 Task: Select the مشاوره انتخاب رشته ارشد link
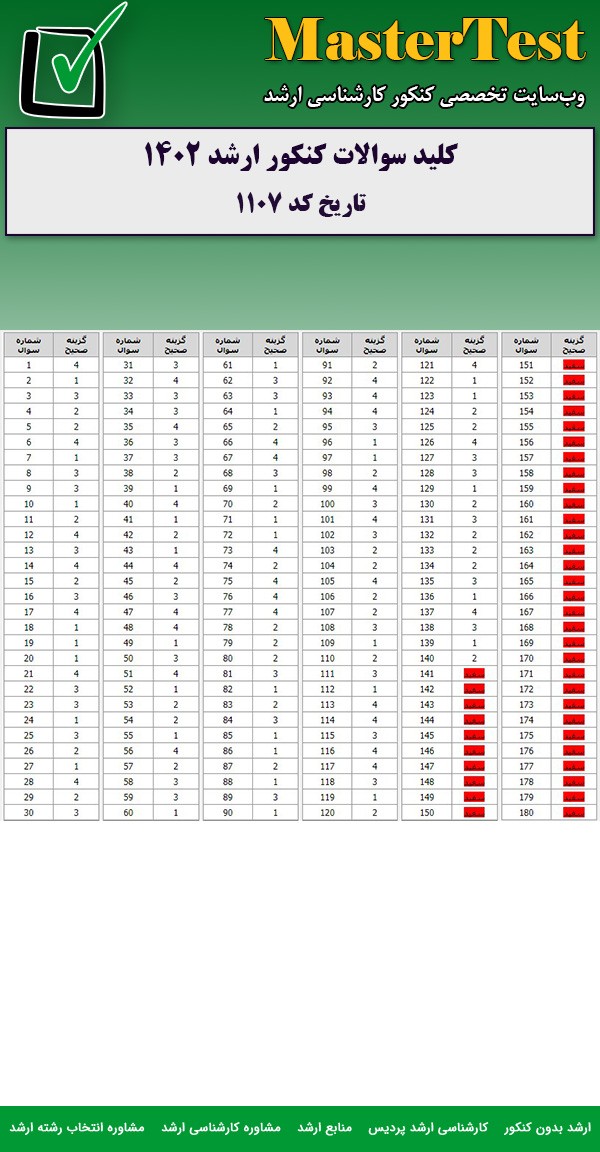pyautogui.click(x=77, y=1127)
